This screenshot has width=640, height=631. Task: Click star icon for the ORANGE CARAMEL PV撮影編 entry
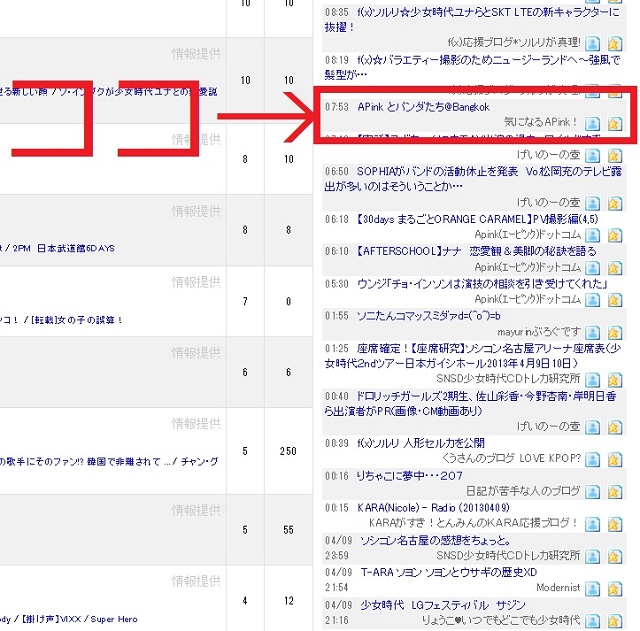(x=614, y=235)
